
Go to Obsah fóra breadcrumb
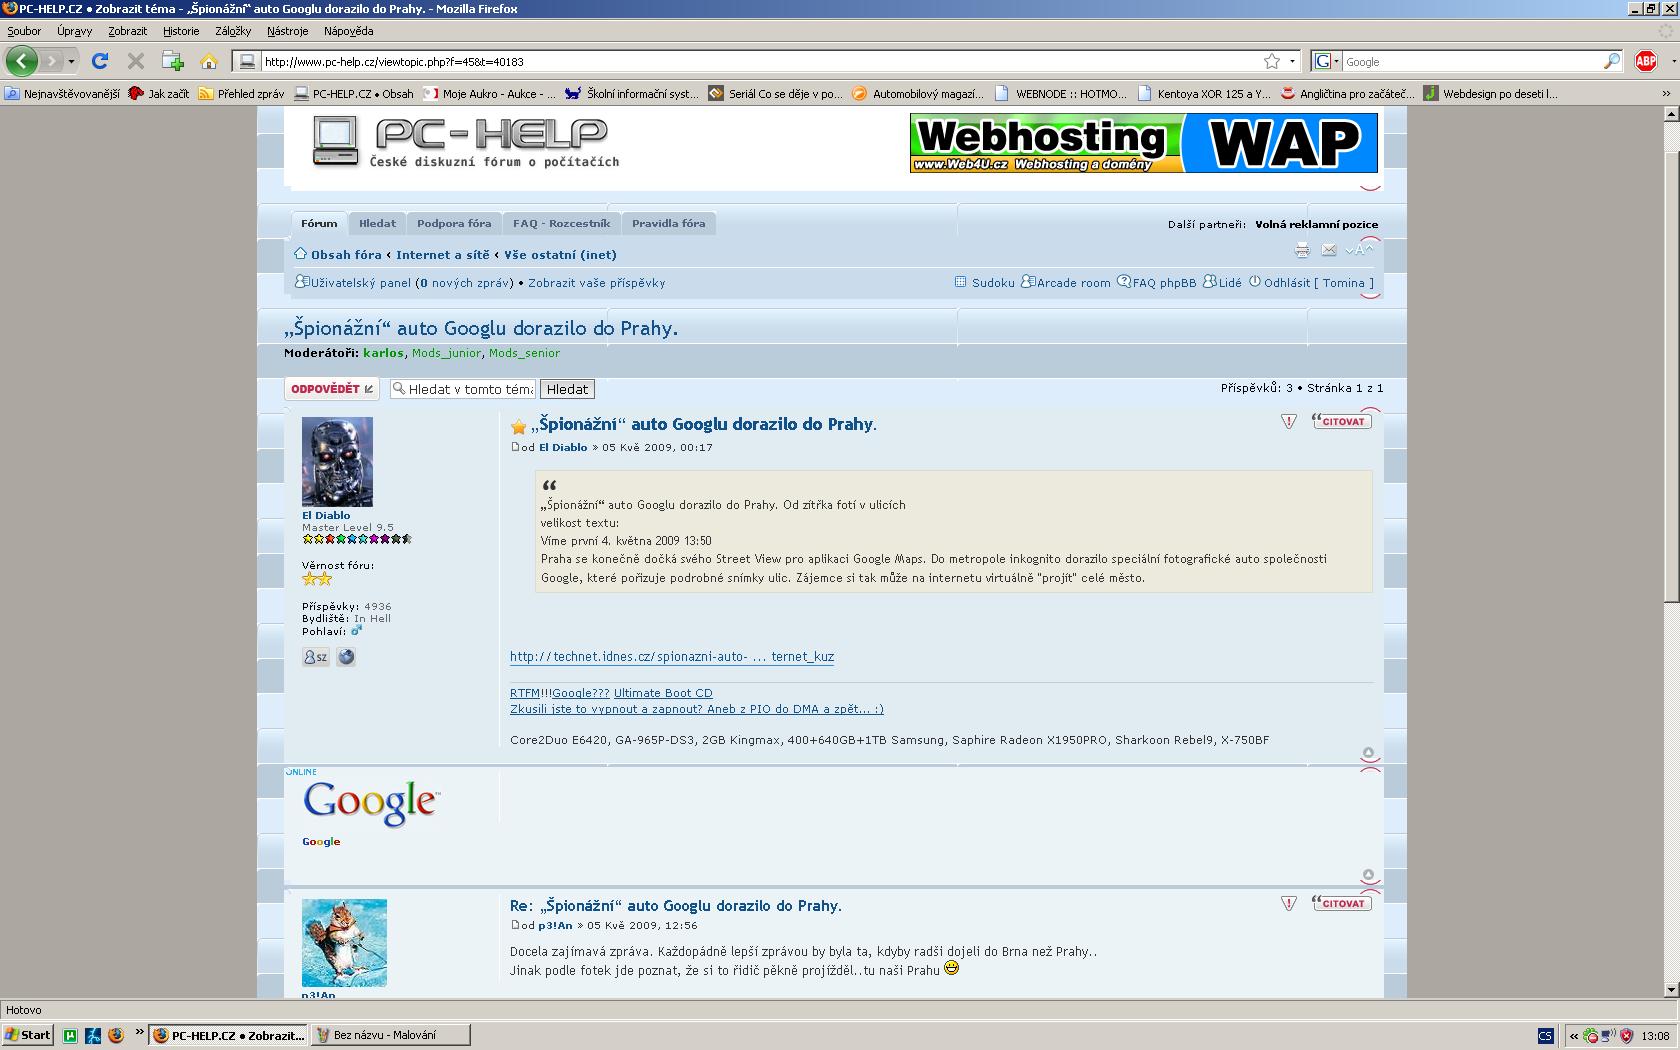tap(346, 255)
